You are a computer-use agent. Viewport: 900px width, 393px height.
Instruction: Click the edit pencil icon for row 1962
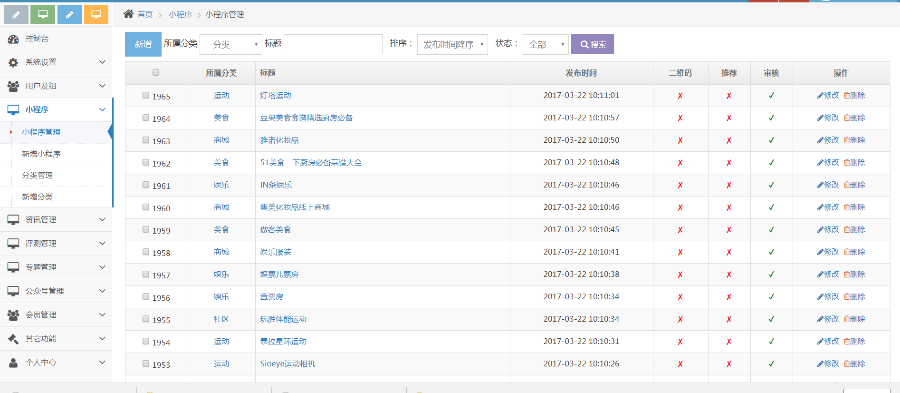pyautogui.click(x=820, y=162)
